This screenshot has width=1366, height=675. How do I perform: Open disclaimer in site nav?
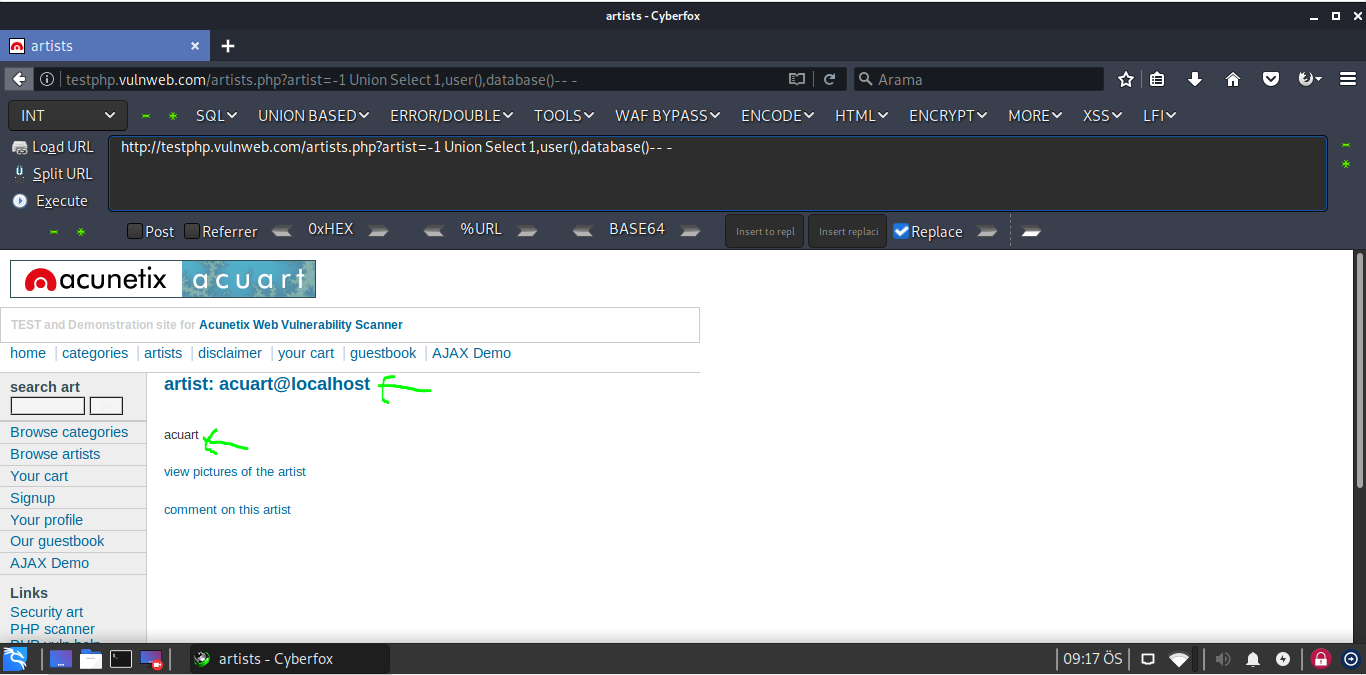point(230,353)
